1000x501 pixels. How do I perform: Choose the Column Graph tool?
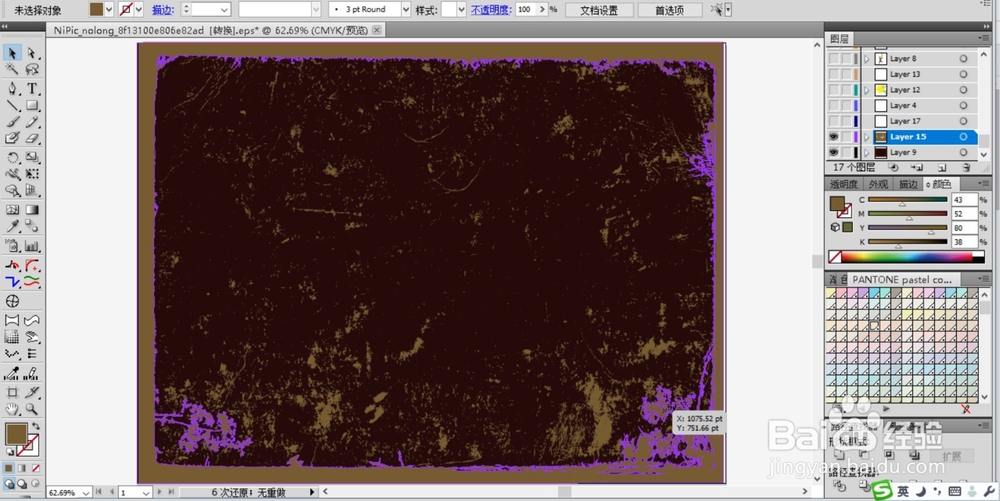tap(32, 246)
